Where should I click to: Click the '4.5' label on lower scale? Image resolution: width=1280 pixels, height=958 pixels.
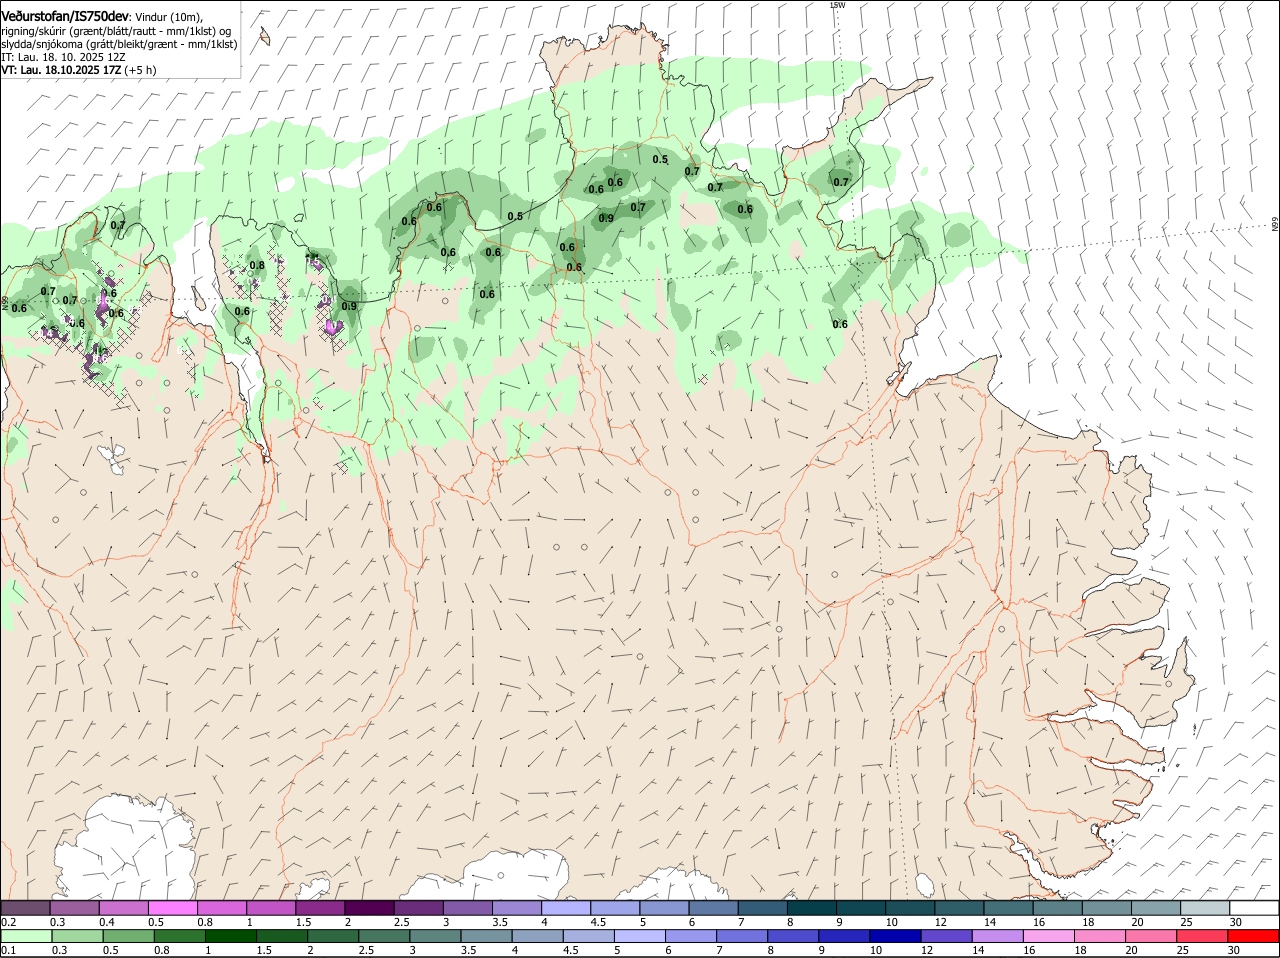tap(571, 950)
